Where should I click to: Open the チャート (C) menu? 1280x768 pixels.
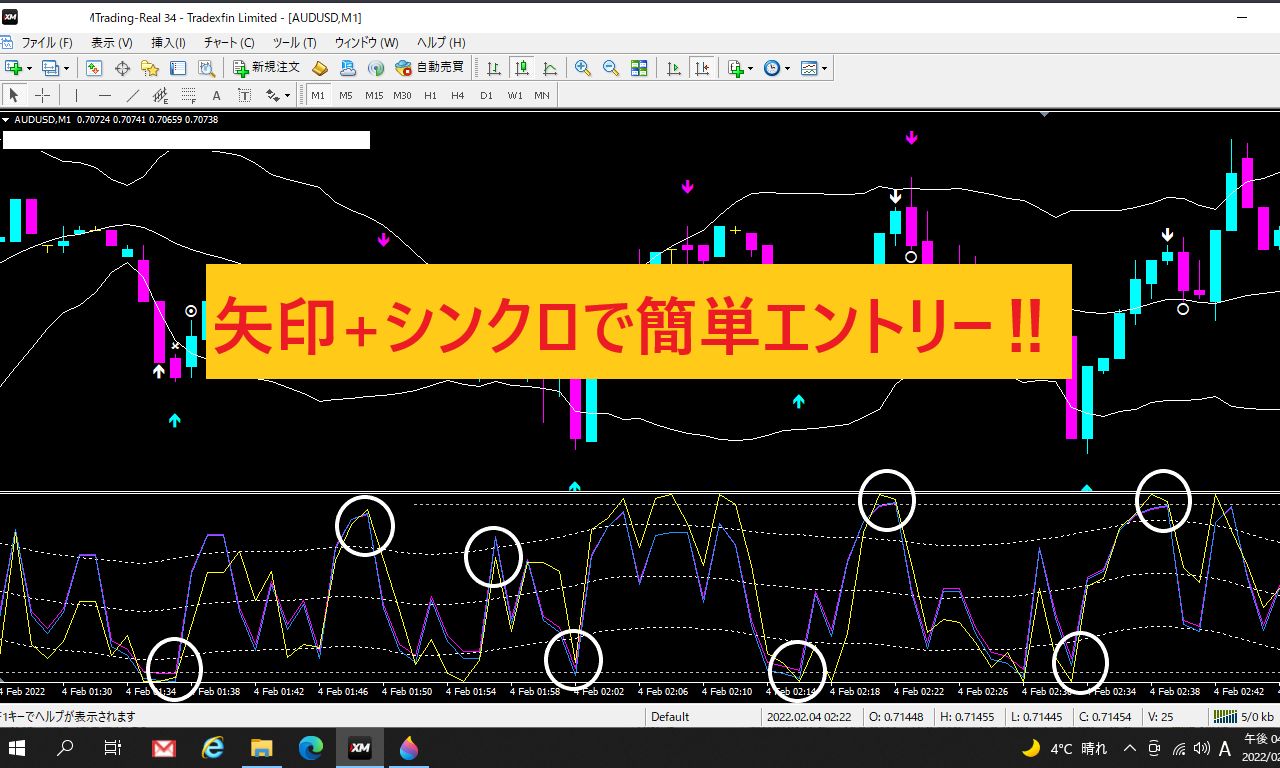(229, 43)
